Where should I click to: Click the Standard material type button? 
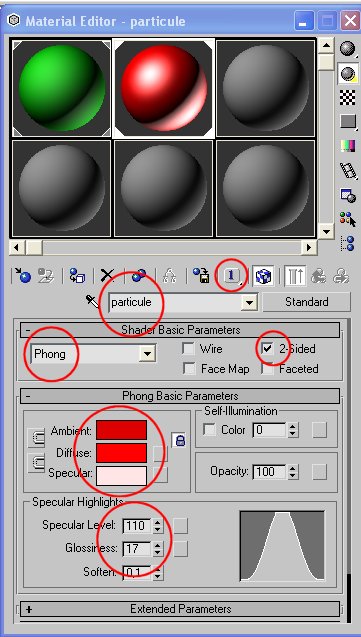pos(307,302)
